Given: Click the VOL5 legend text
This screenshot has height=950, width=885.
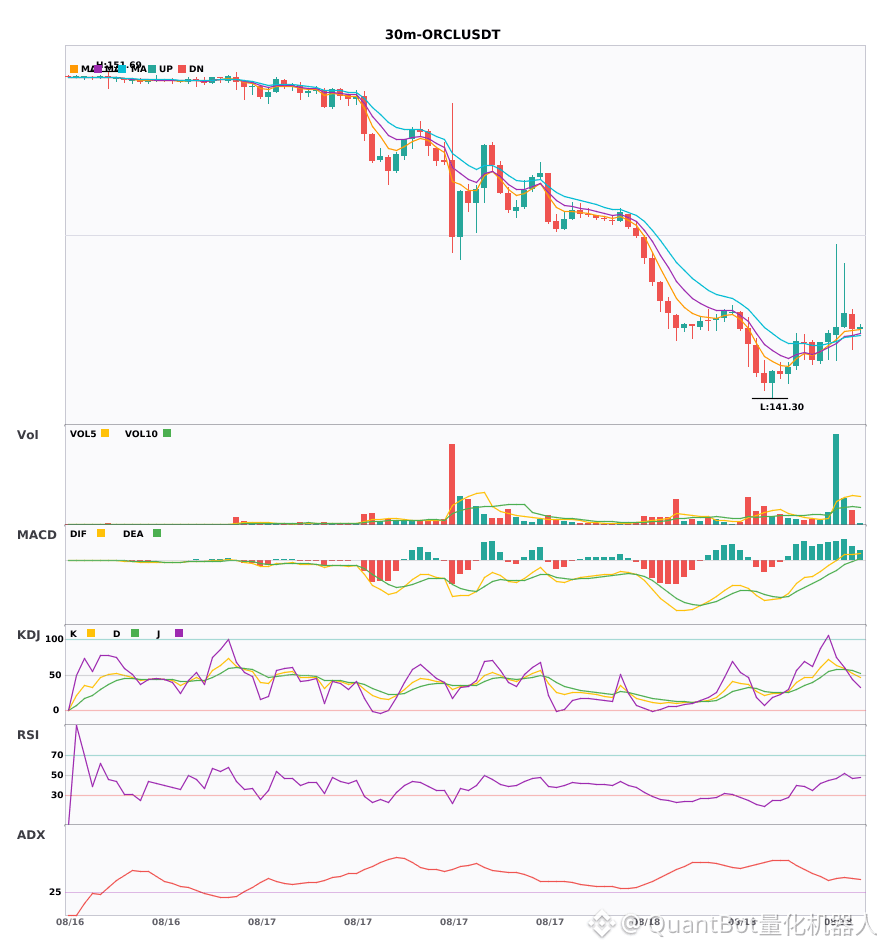Looking at the screenshot, I should coord(83,434).
